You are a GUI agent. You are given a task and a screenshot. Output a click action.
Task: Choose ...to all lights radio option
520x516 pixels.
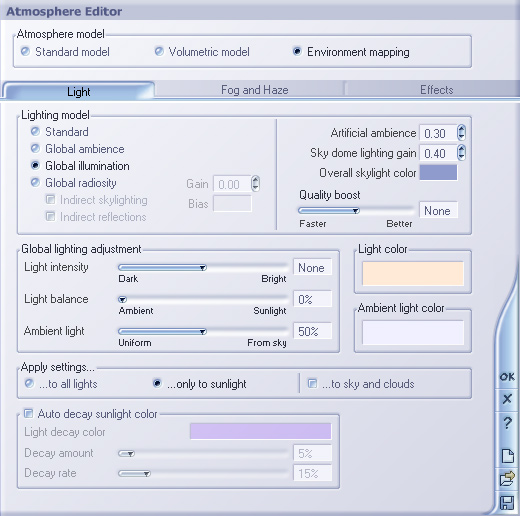(x=29, y=384)
